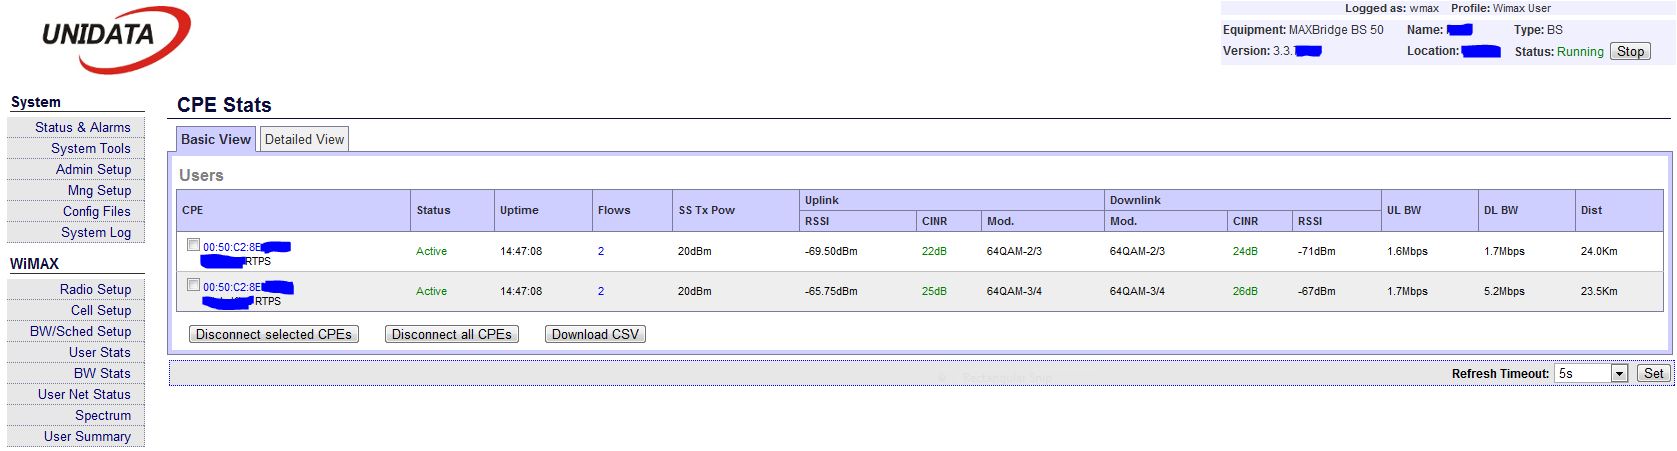Click the Stop button
This screenshot has height=451, width=1677.
(1630, 51)
